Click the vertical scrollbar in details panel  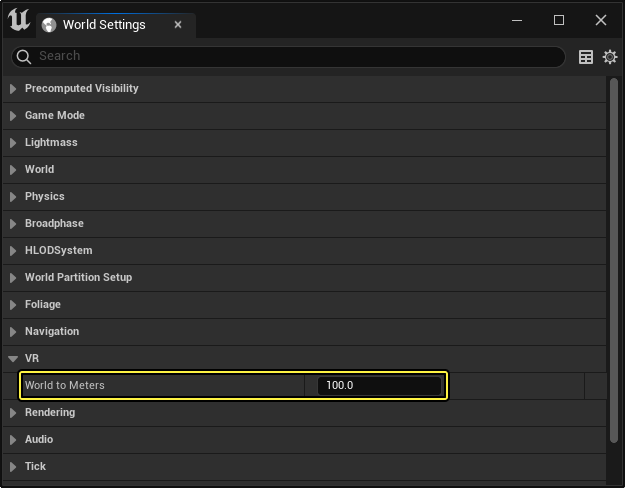614,260
